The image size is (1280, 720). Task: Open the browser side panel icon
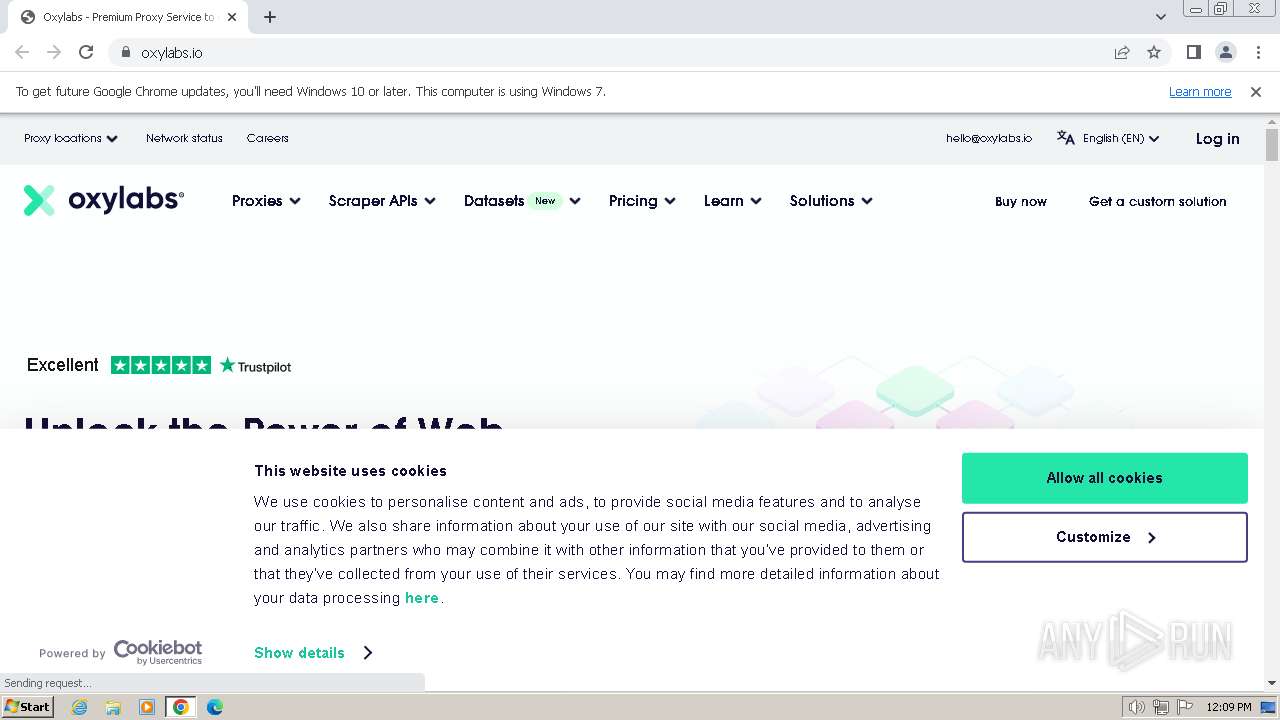1193,52
